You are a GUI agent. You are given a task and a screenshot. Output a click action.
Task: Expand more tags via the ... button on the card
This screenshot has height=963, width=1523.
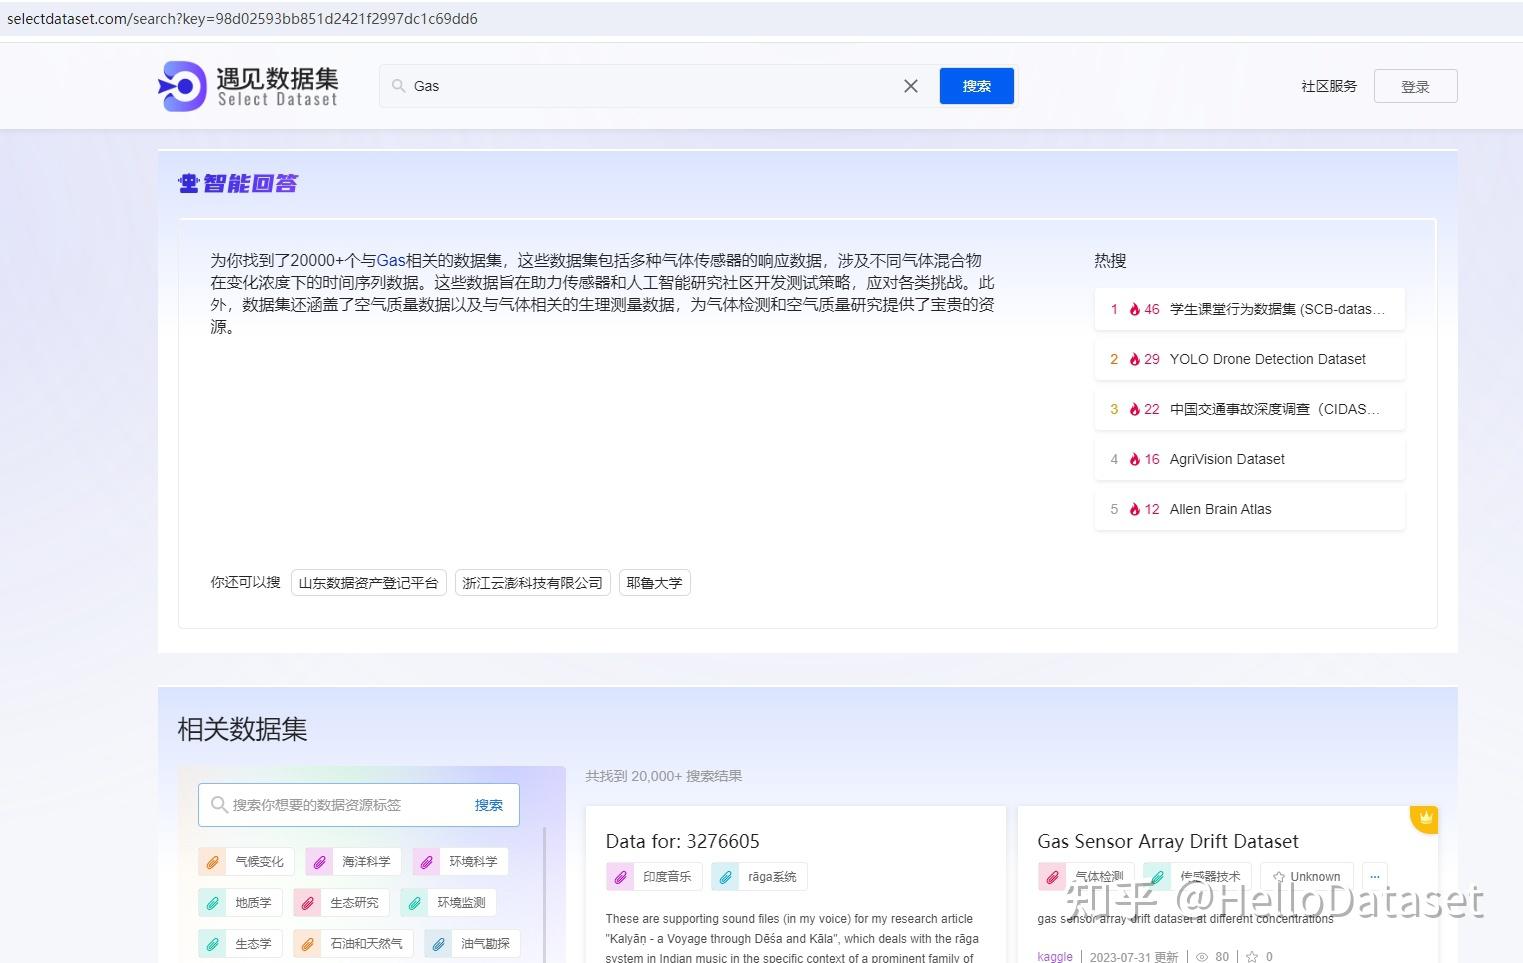[1374, 876]
